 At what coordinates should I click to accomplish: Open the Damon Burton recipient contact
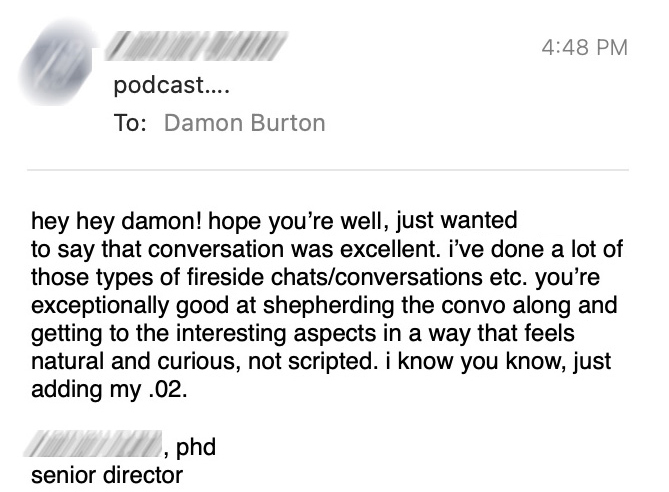click(x=245, y=123)
